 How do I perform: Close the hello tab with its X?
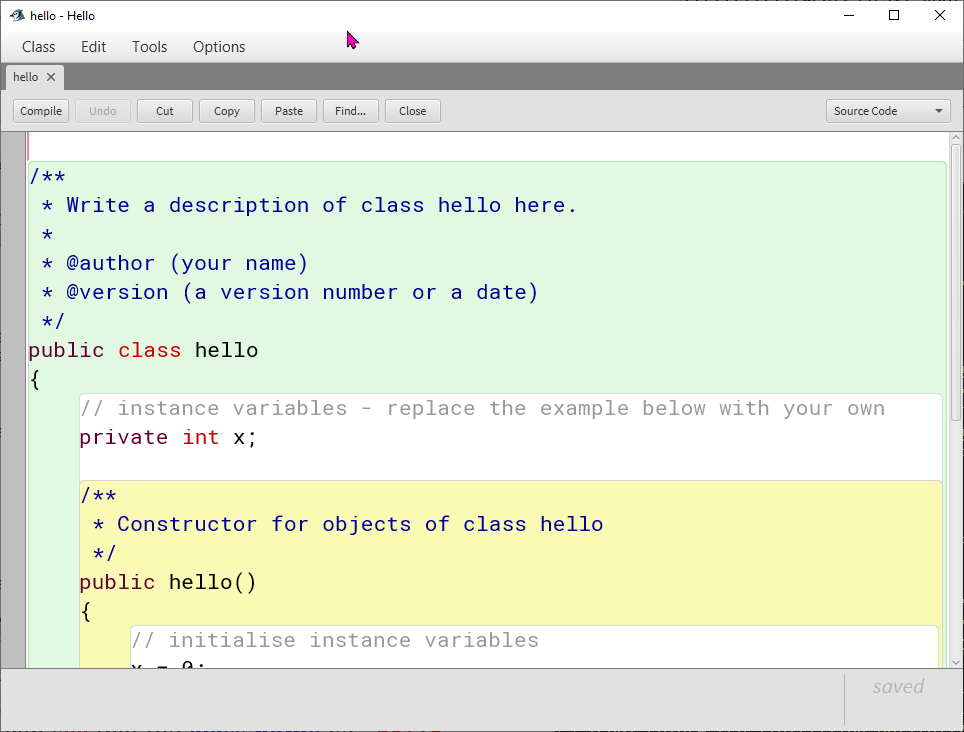tap(51, 77)
